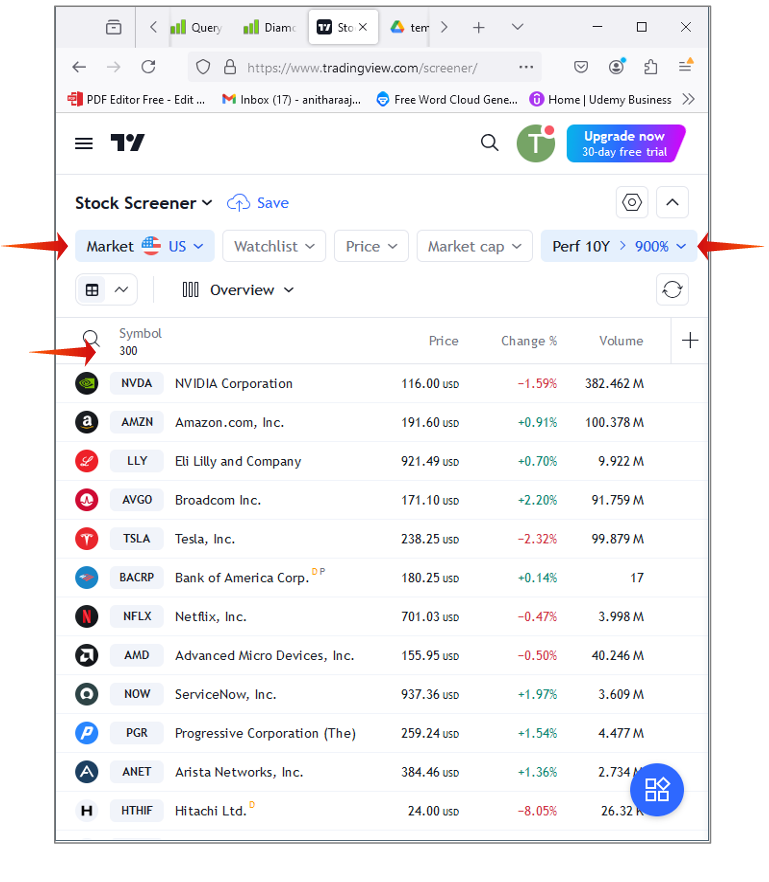Open a new browser tab
The image size is (769, 882).
[x=478, y=27]
